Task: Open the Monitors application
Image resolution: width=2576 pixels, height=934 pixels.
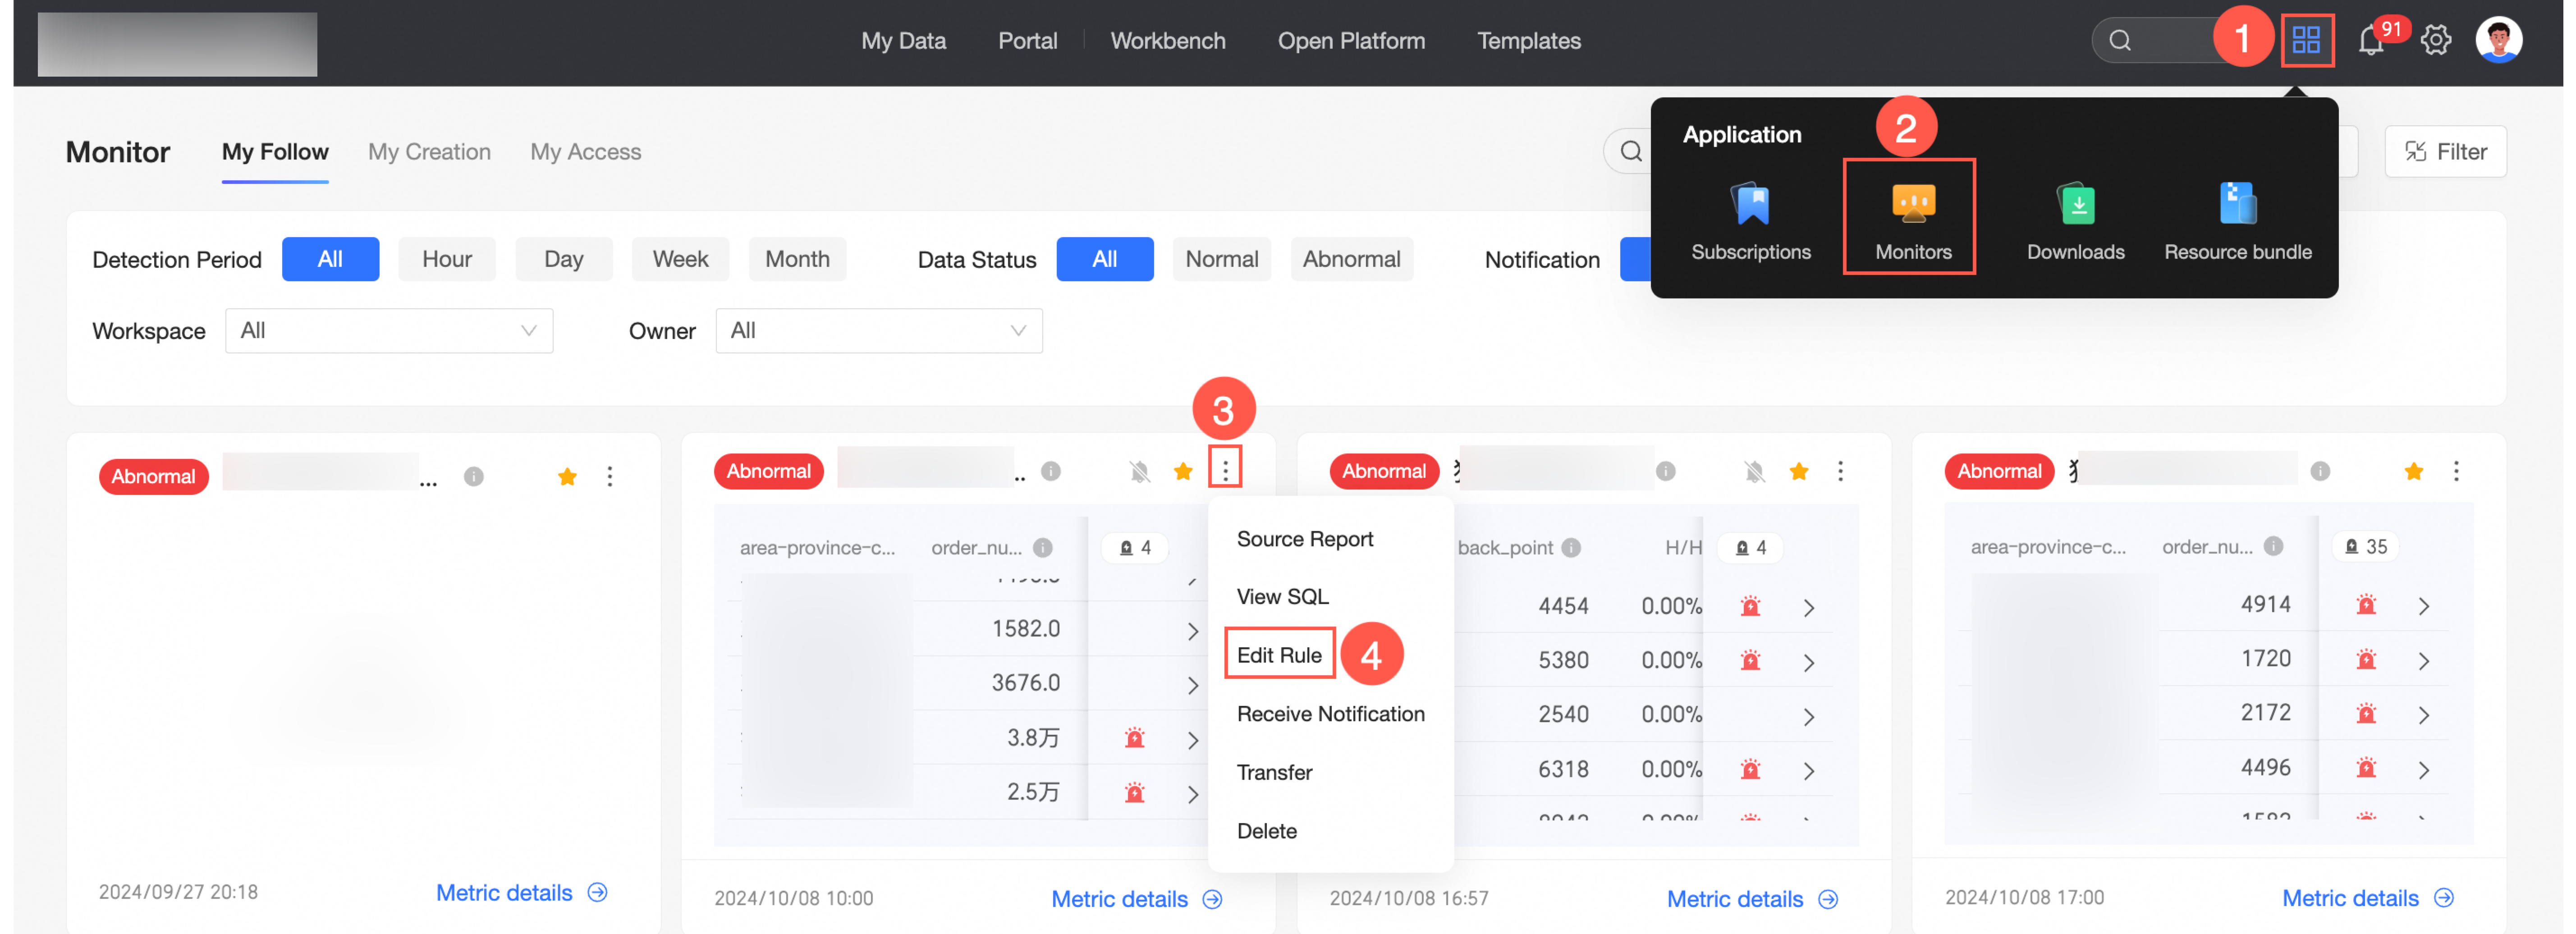Action: [1912, 222]
